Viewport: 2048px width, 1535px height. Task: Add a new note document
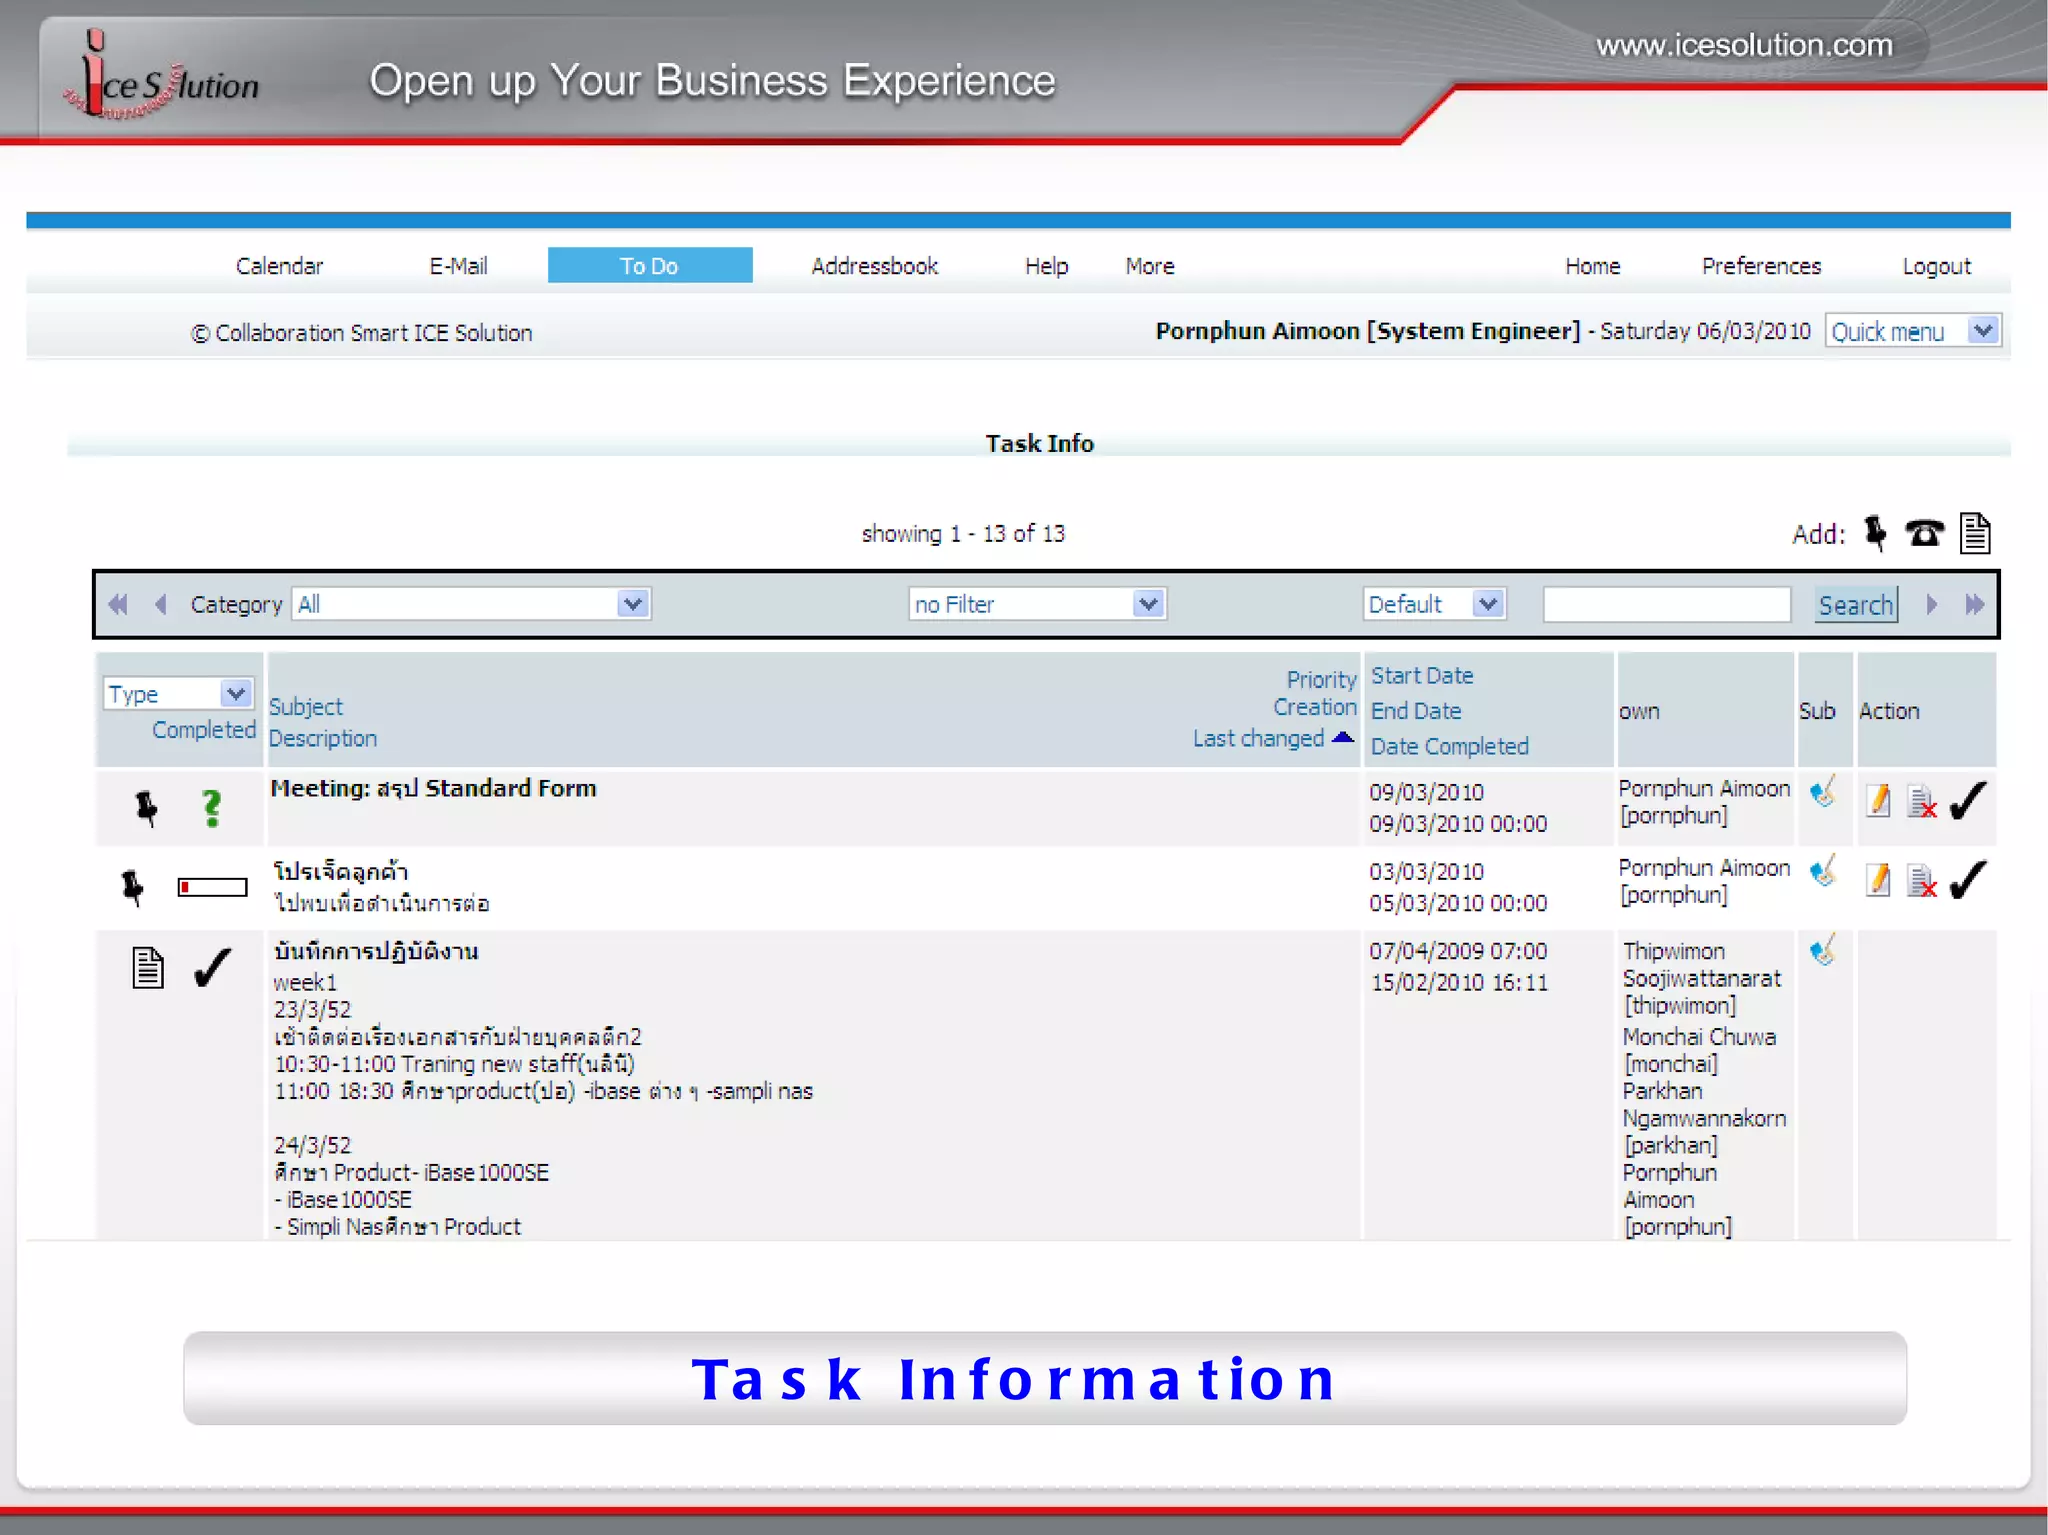(1975, 533)
